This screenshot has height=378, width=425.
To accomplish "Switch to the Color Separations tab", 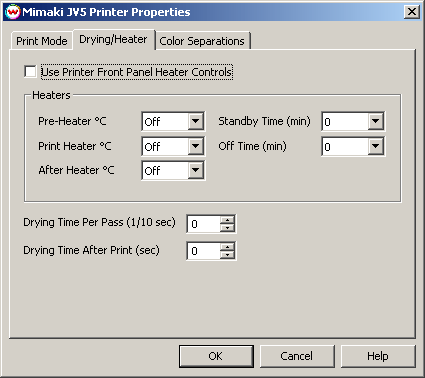I will tap(202, 41).
